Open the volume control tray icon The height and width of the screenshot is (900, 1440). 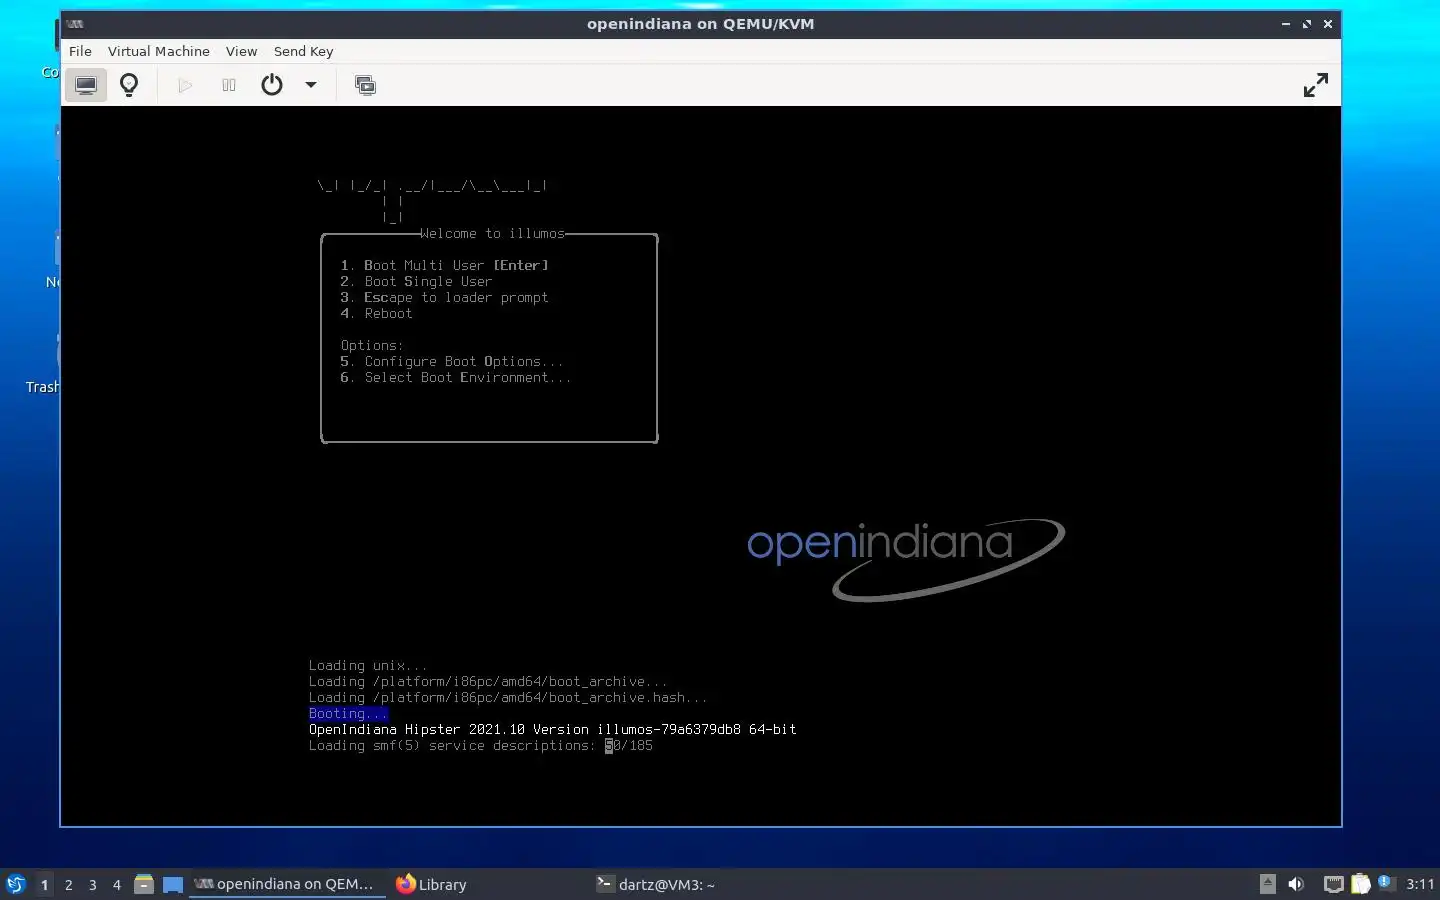tap(1296, 883)
